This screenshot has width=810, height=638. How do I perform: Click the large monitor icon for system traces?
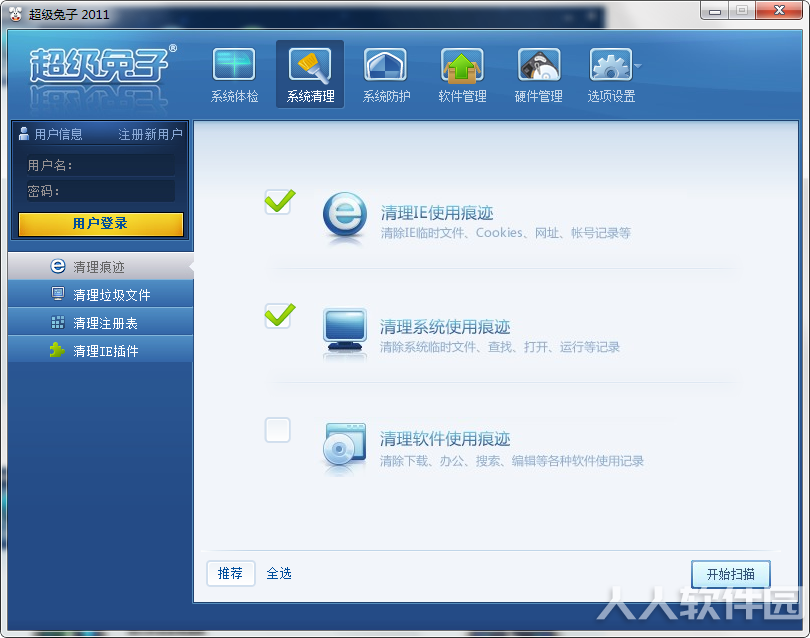345,331
